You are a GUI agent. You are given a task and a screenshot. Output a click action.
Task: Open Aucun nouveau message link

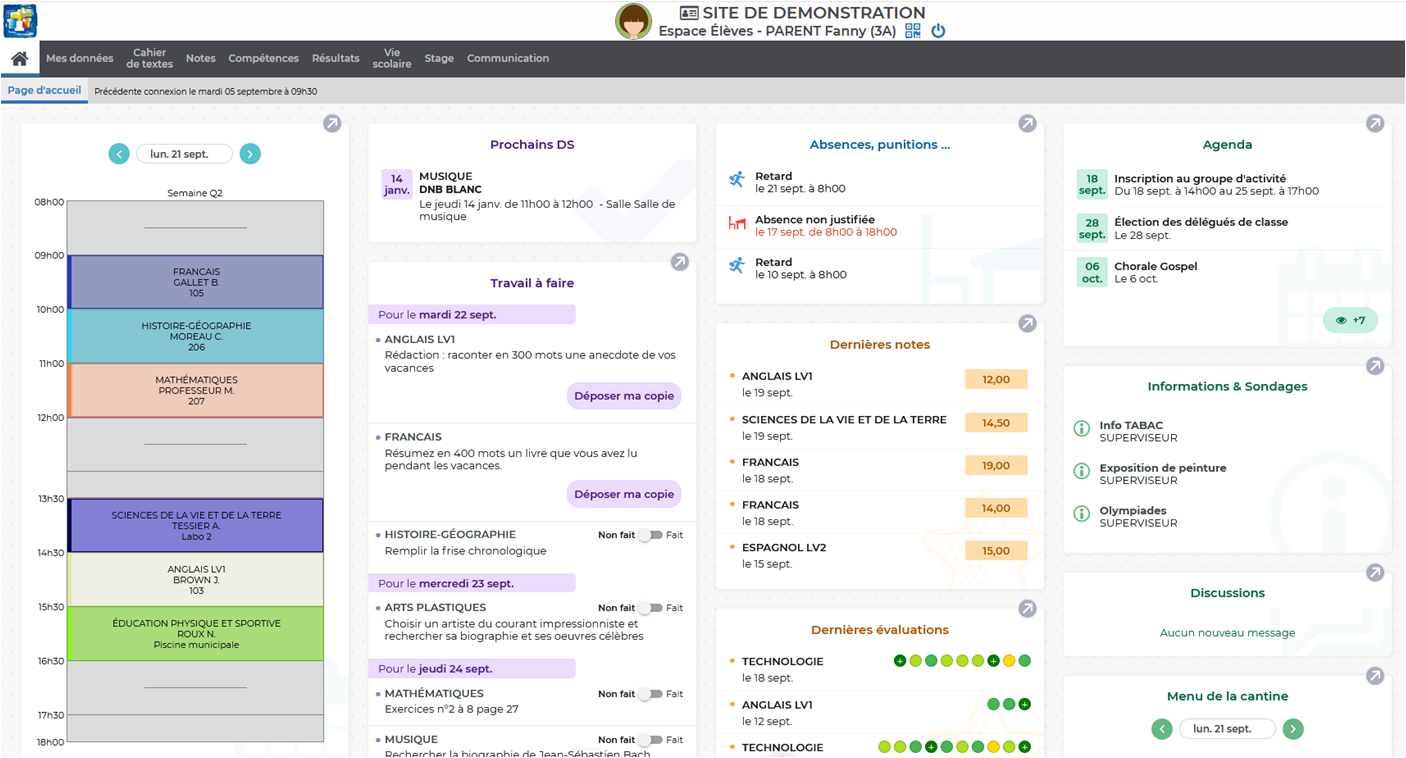1227,633
